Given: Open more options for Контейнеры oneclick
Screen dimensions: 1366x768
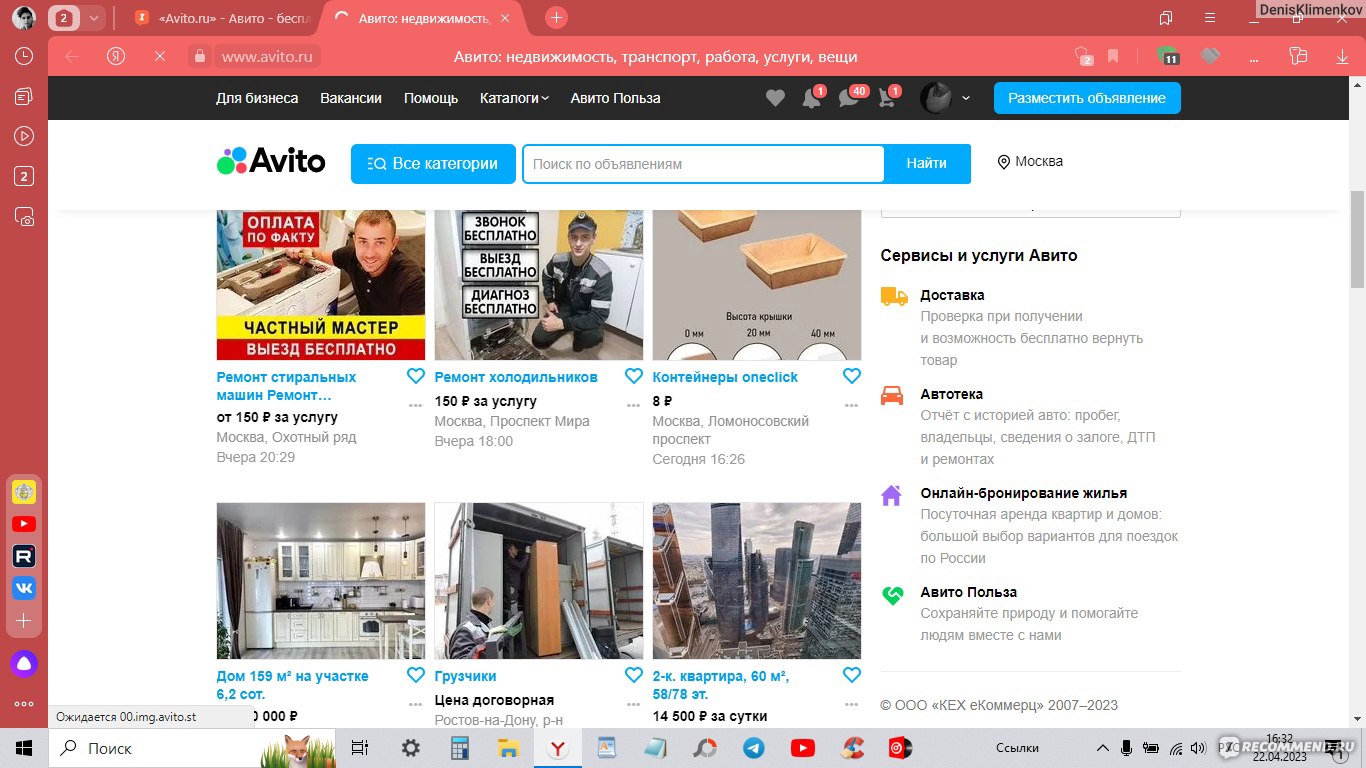Looking at the screenshot, I should (852, 405).
